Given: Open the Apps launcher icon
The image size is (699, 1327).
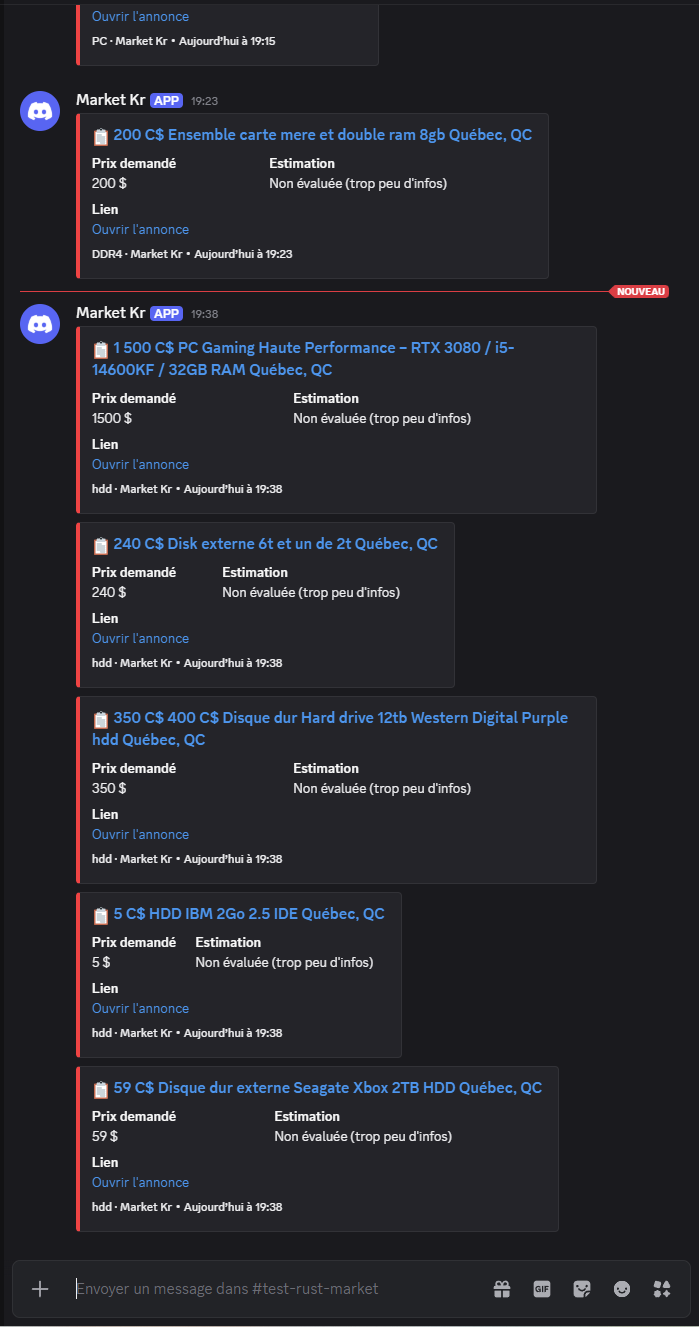Looking at the screenshot, I should pyautogui.click(x=662, y=1289).
